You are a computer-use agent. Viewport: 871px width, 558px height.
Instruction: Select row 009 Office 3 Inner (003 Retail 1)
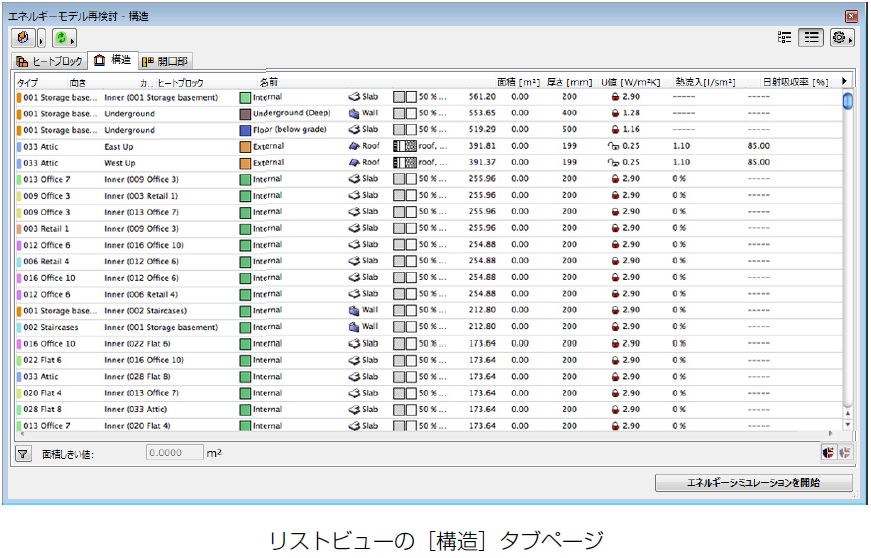point(428,195)
